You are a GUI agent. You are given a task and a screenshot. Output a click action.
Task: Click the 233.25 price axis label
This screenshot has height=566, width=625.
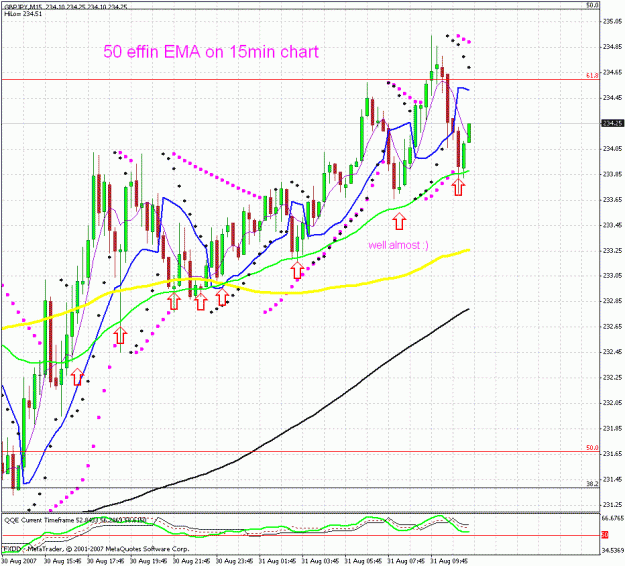click(613, 251)
